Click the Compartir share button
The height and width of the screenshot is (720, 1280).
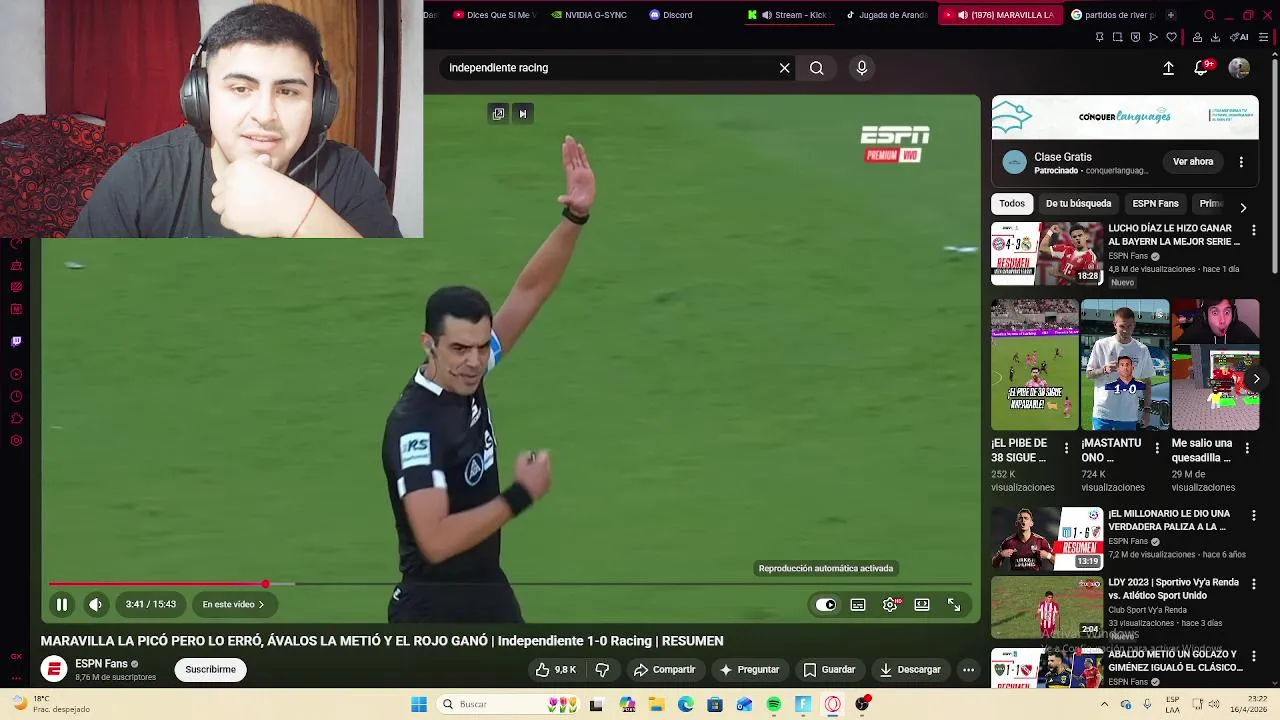point(666,670)
